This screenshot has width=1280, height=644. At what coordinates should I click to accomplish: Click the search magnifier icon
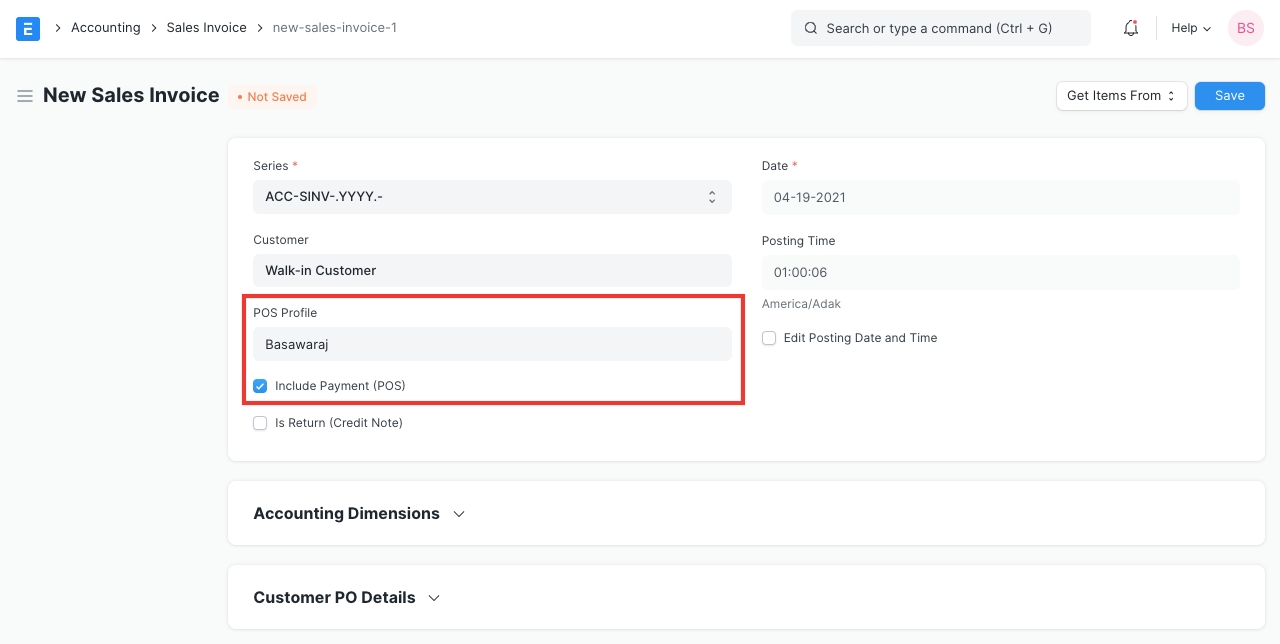811,28
